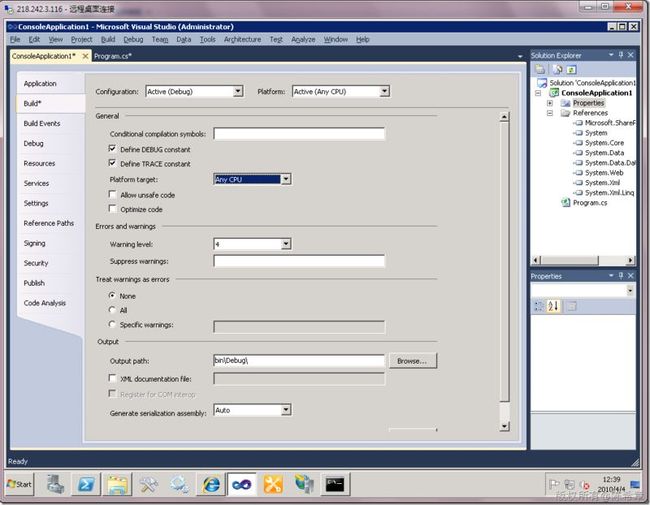Enable Optimize code checkbox
The width and height of the screenshot is (650, 505).
[112, 209]
